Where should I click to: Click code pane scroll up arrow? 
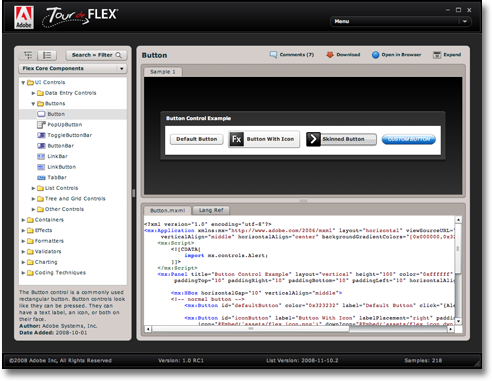pyautogui.click(x=458, y=220)
